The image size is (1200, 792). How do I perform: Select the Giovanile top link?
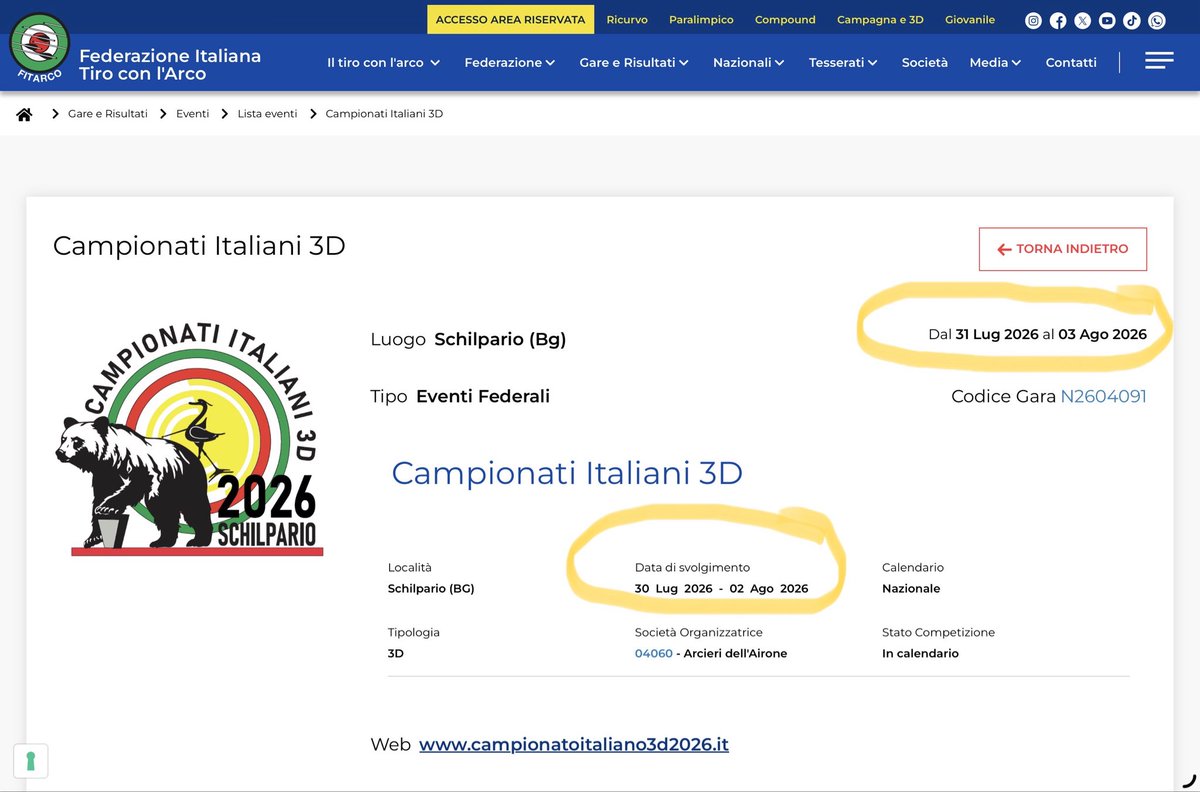970,20
